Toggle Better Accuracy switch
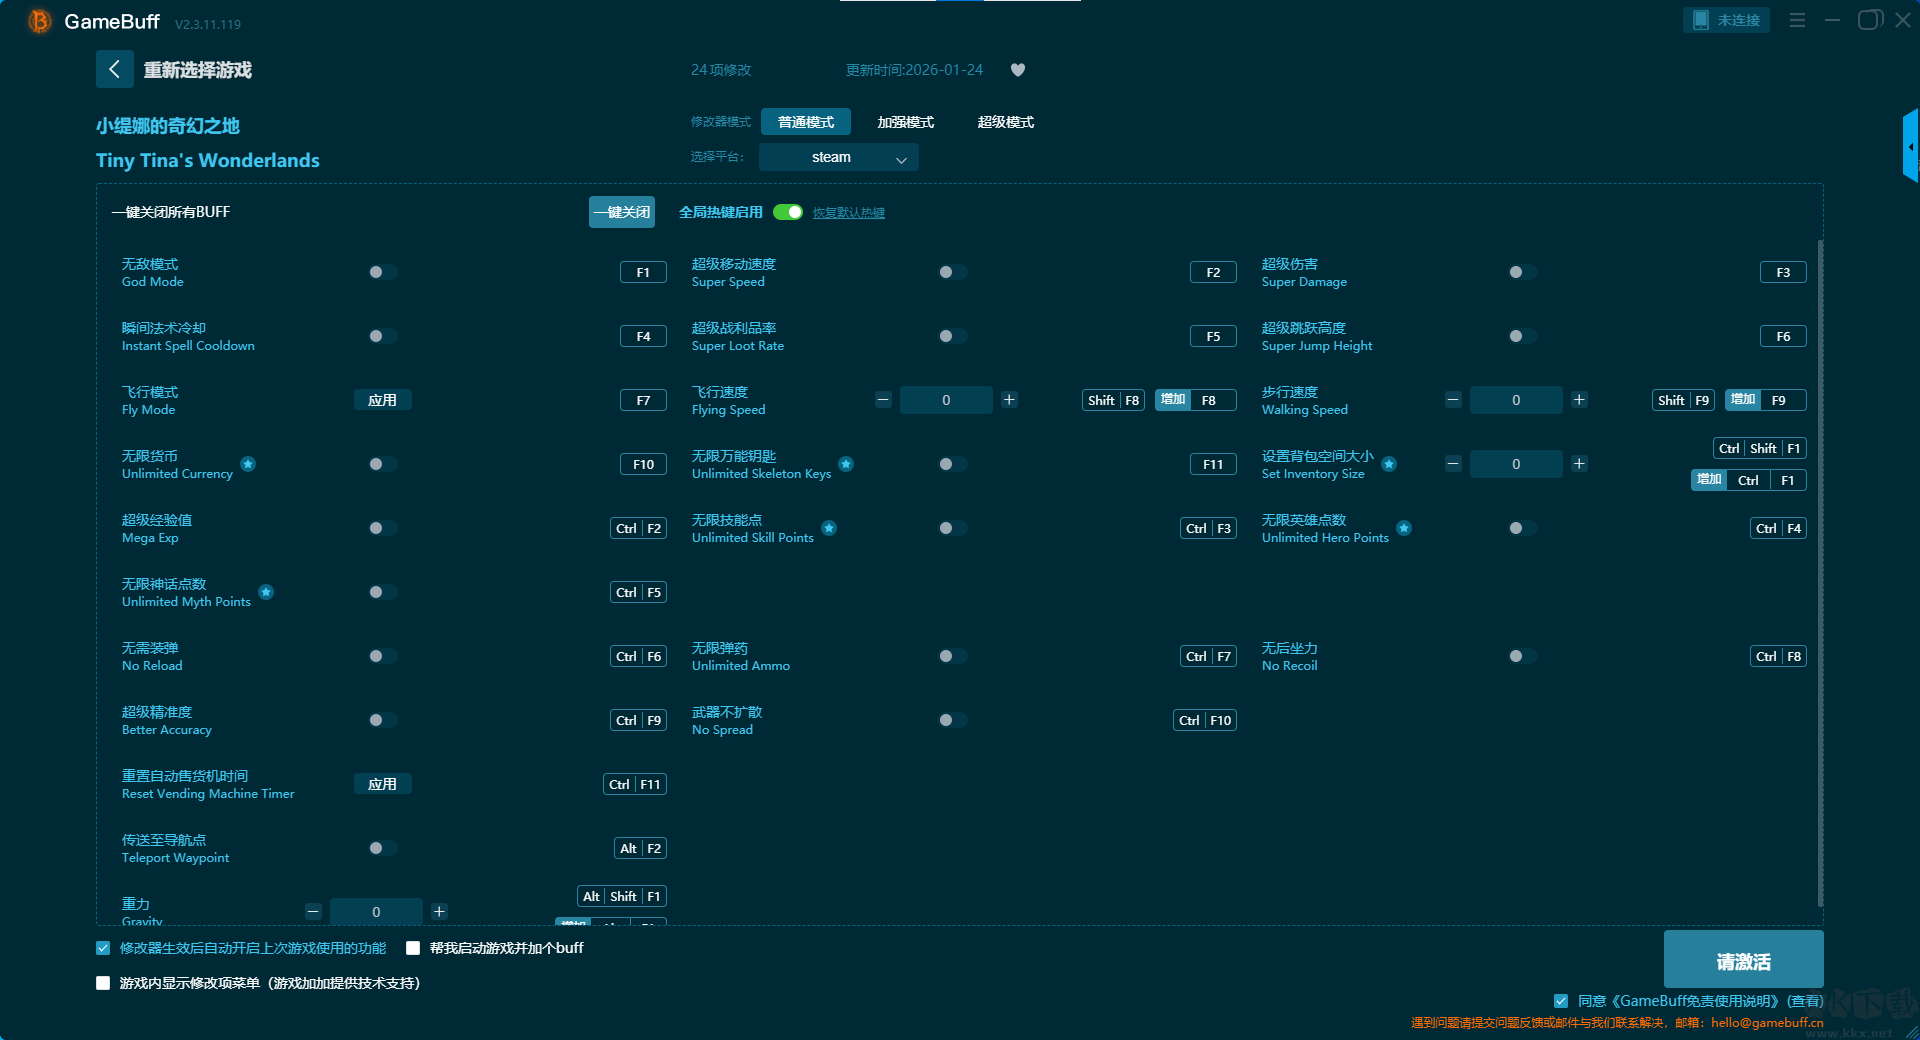This screenshot has height=1040, width=1920. (382, 720)
